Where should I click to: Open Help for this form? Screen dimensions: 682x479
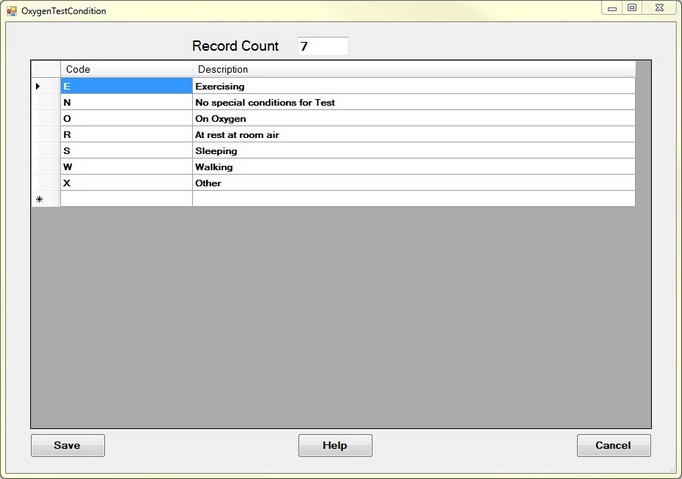[x=335, y=445]
